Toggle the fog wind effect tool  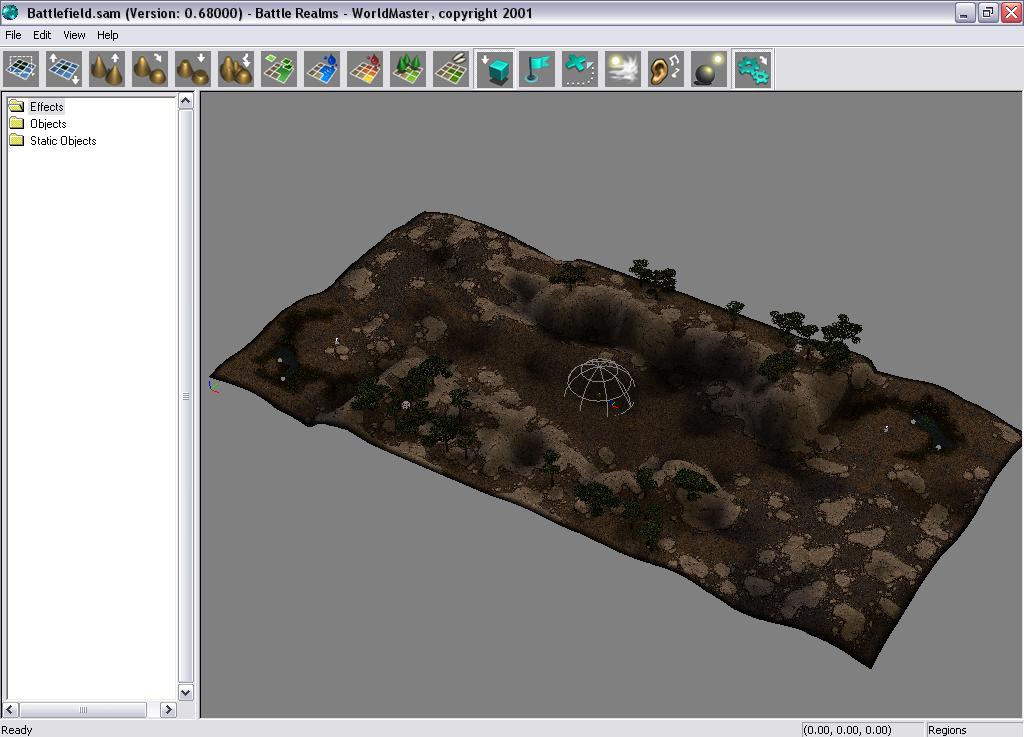pyautogui.click(x=623, y=70)
